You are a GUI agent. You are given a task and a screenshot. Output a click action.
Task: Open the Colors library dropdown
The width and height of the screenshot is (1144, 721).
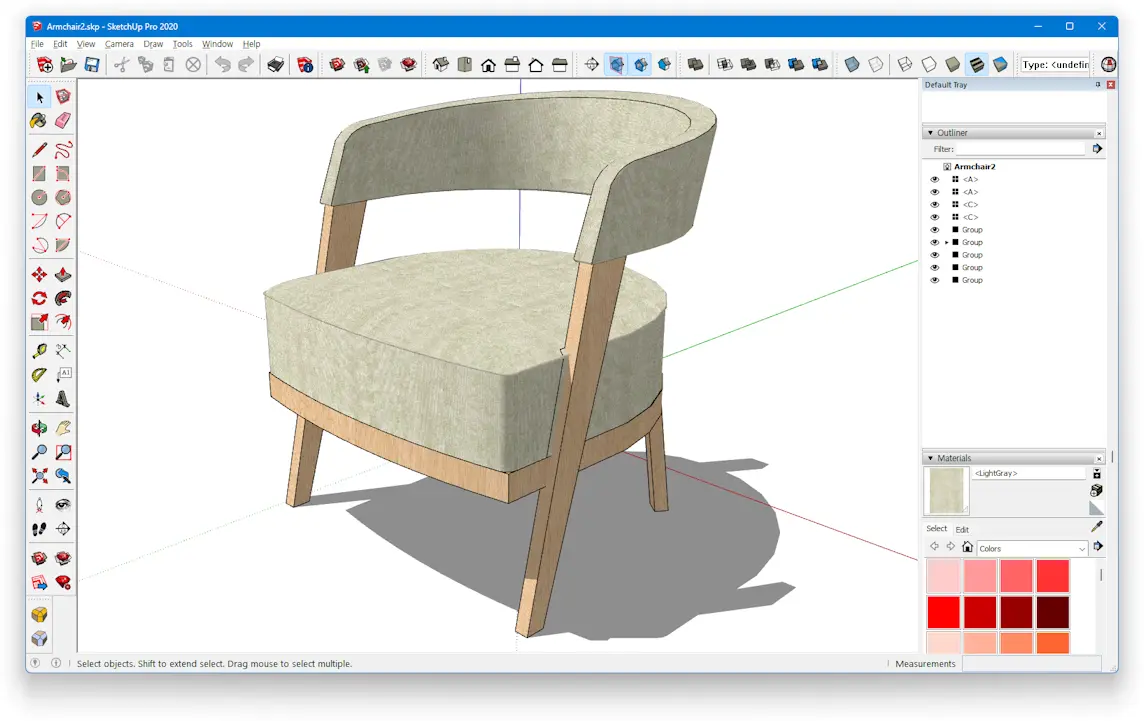point(1032,549)
